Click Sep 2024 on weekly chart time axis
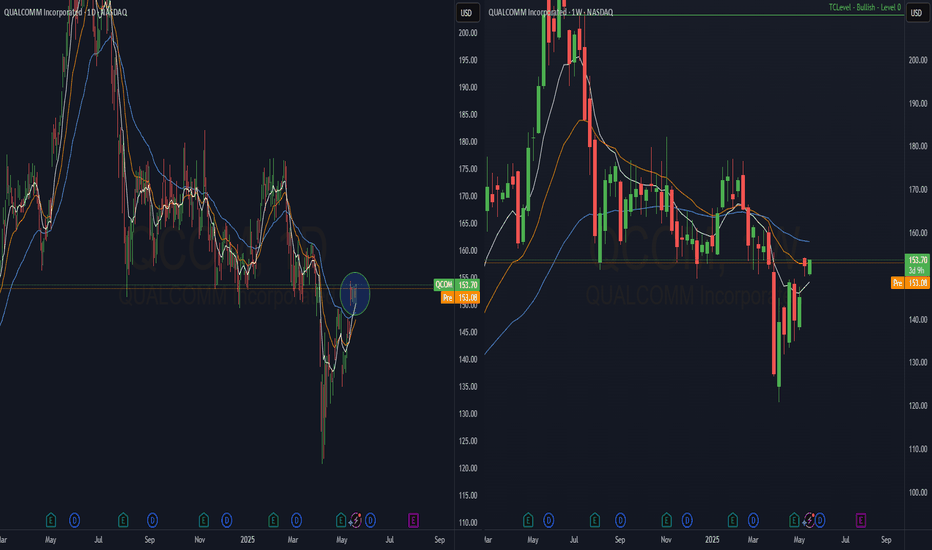Viewport: 932px width, 550px height. 620,540
